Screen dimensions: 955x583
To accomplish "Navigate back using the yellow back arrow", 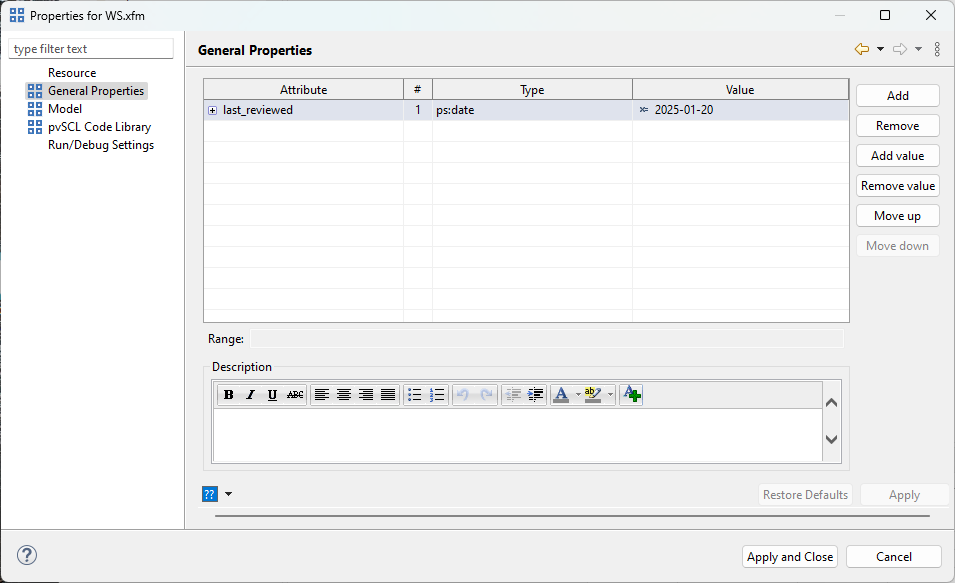I will (861, 48).
